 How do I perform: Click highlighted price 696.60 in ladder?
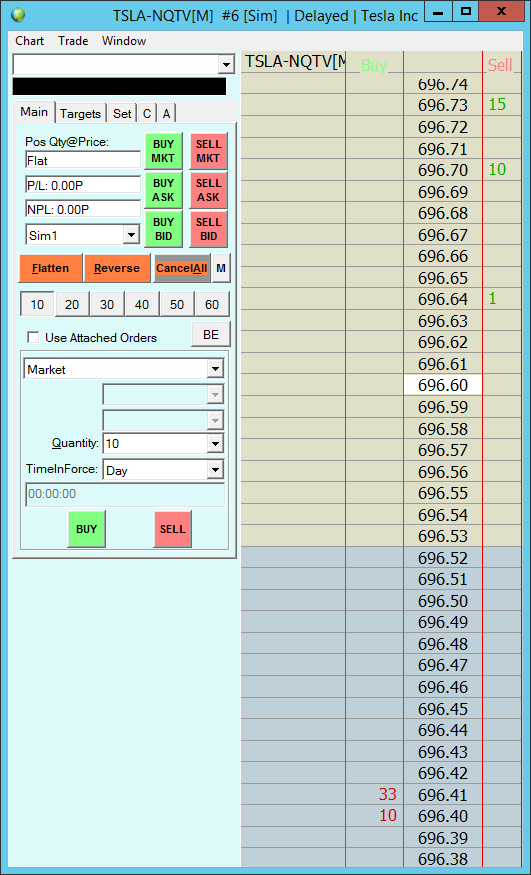[443, 385]
